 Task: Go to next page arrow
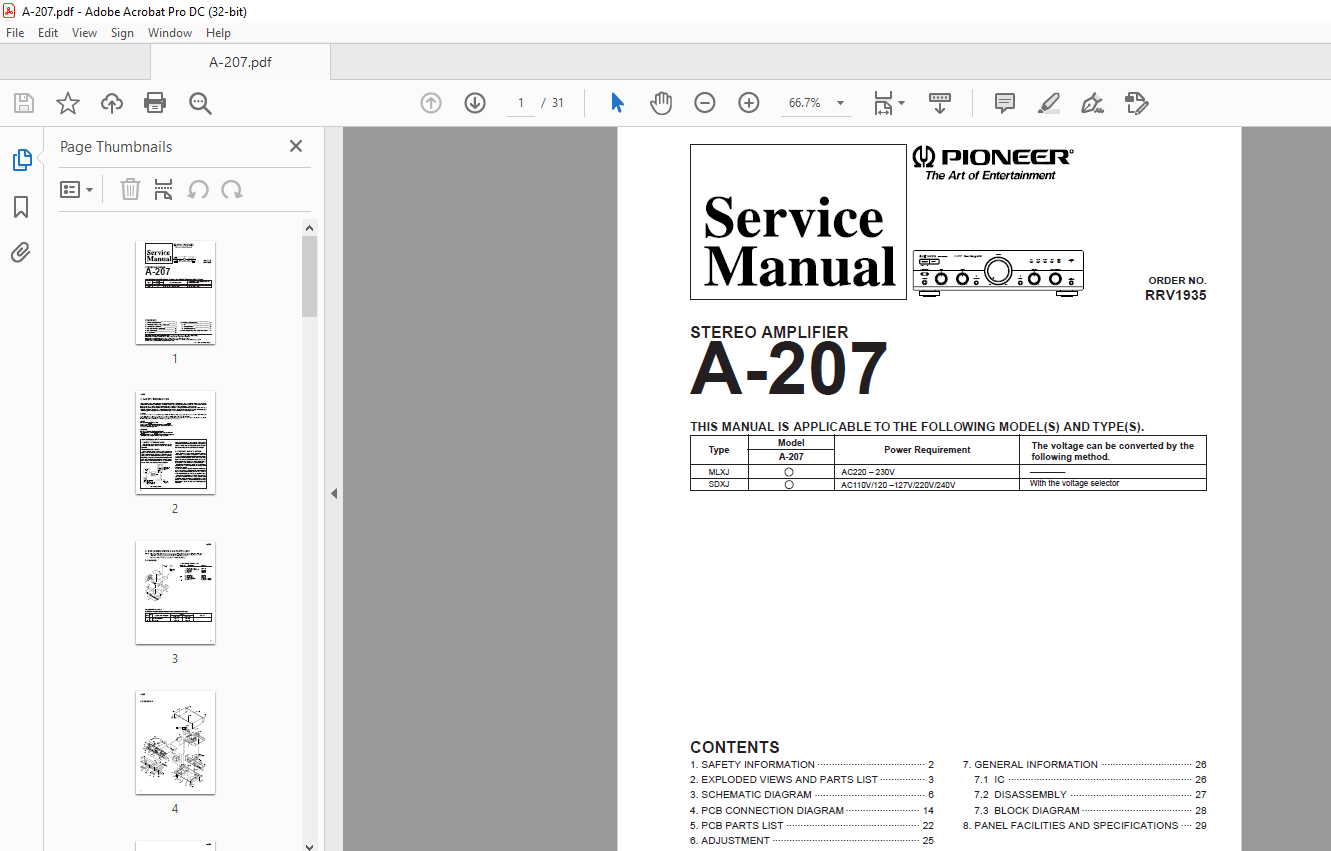[475, 103]
